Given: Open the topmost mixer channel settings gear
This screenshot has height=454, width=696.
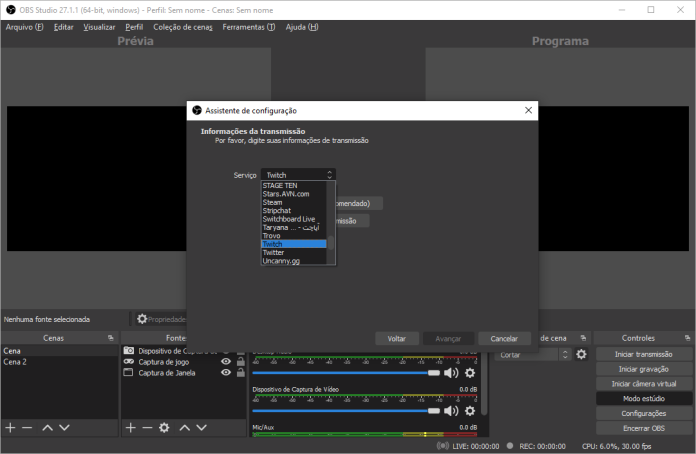Looking at the screenshot, I should click(x=470, y=373).
